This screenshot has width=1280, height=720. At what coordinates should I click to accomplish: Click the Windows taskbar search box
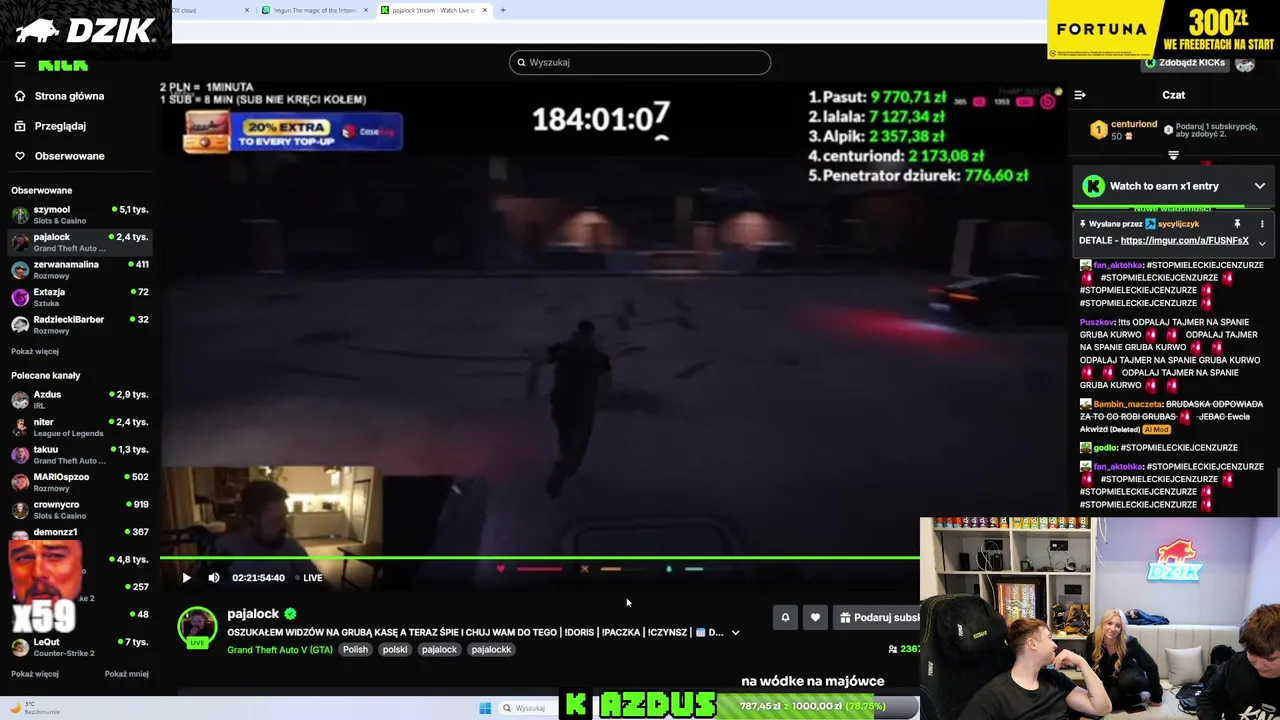pyautogui.click(x=528, y=708)
